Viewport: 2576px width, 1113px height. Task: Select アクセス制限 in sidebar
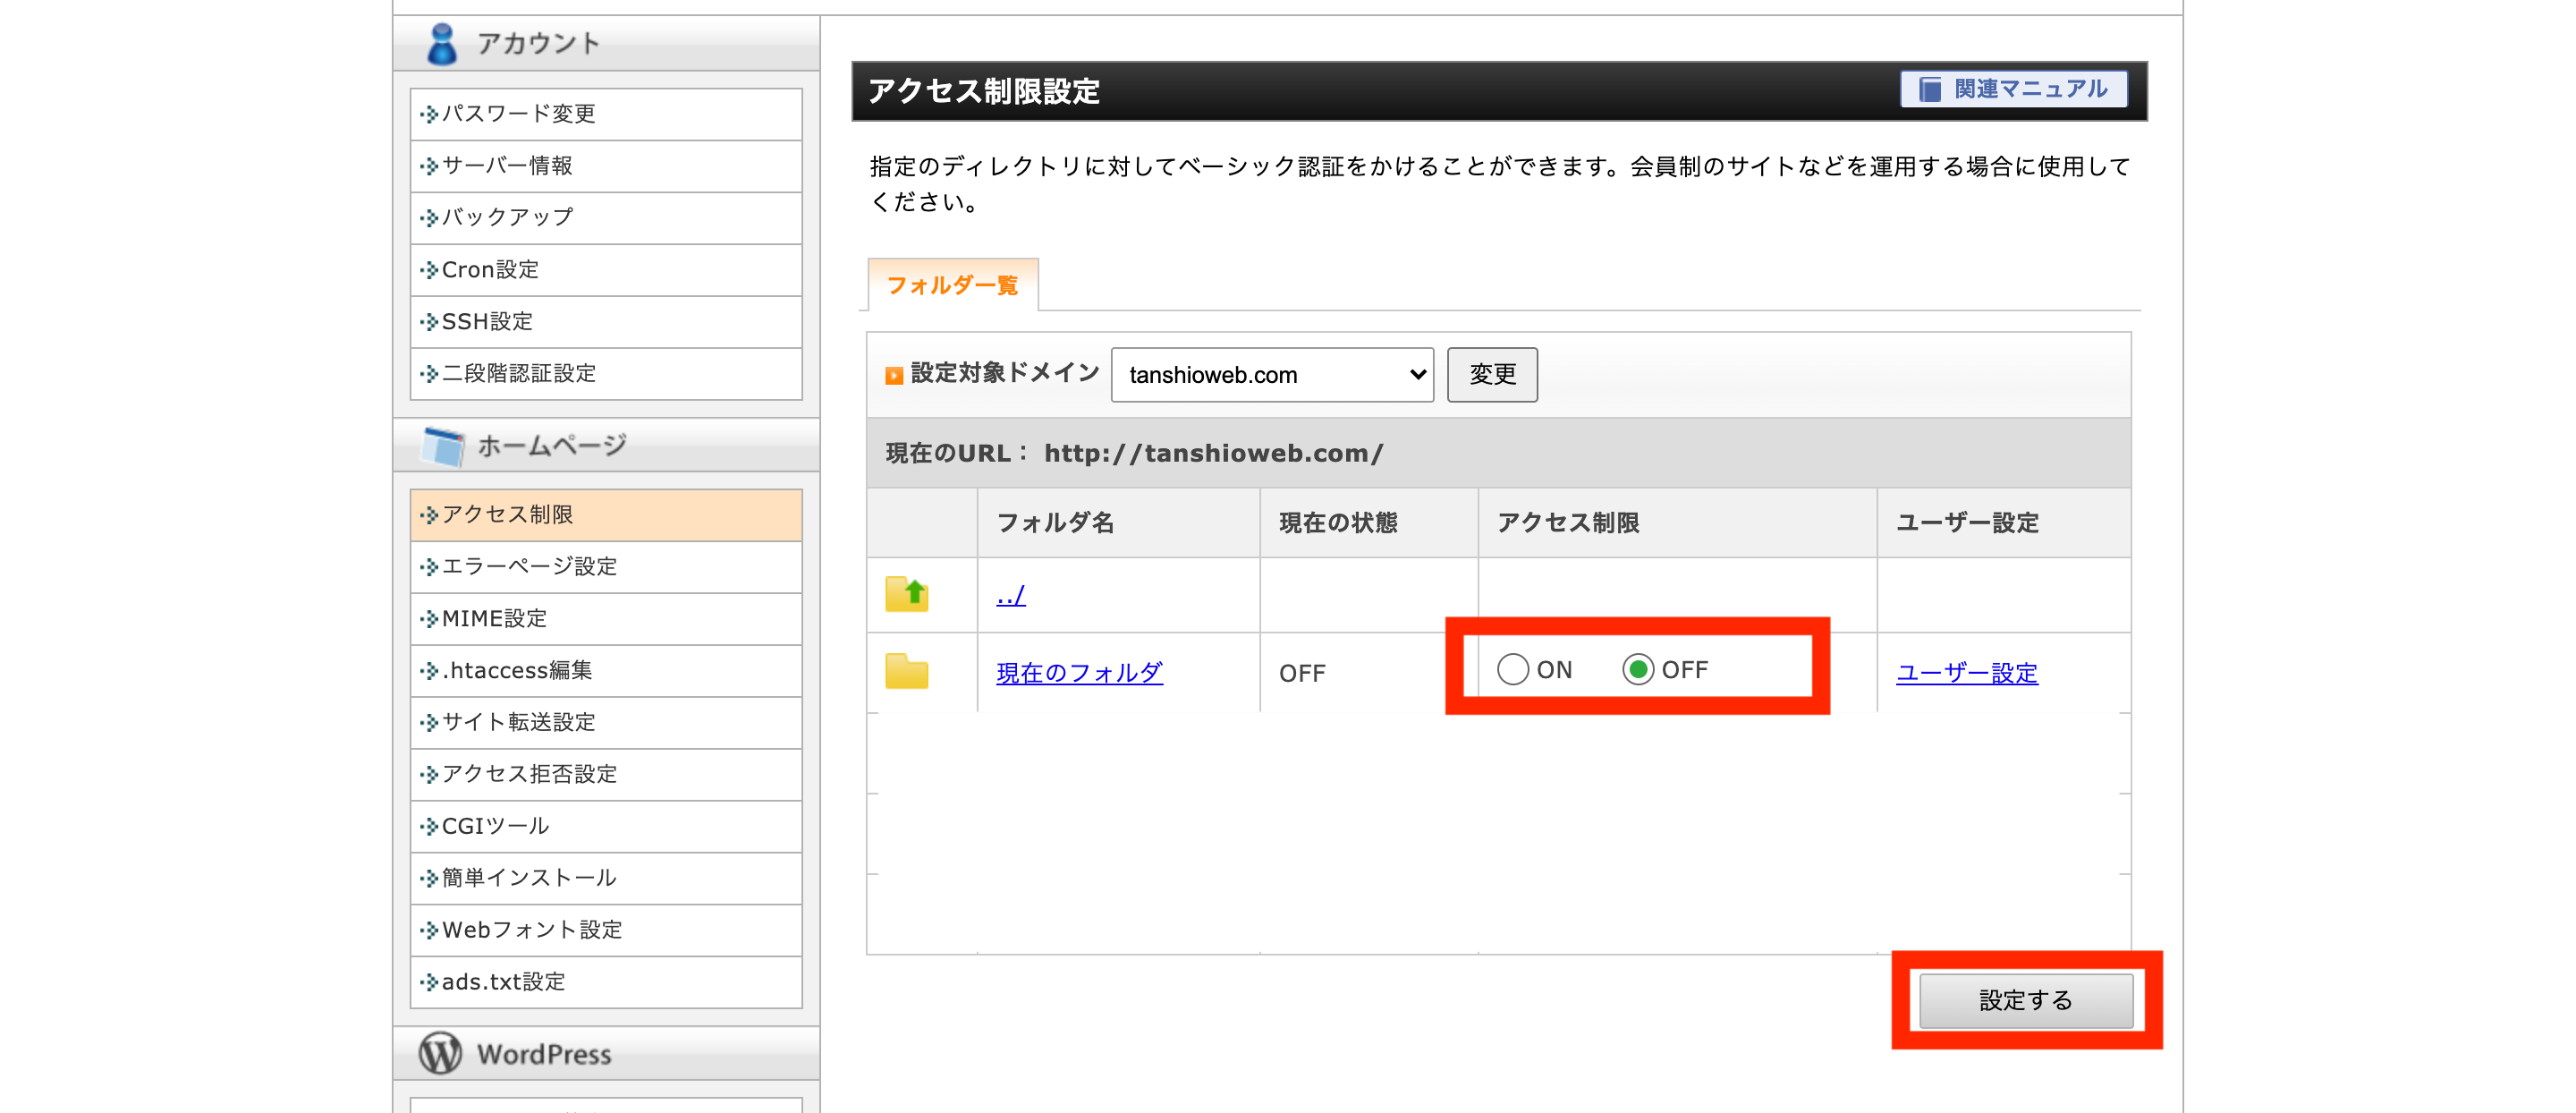(606, 515)
